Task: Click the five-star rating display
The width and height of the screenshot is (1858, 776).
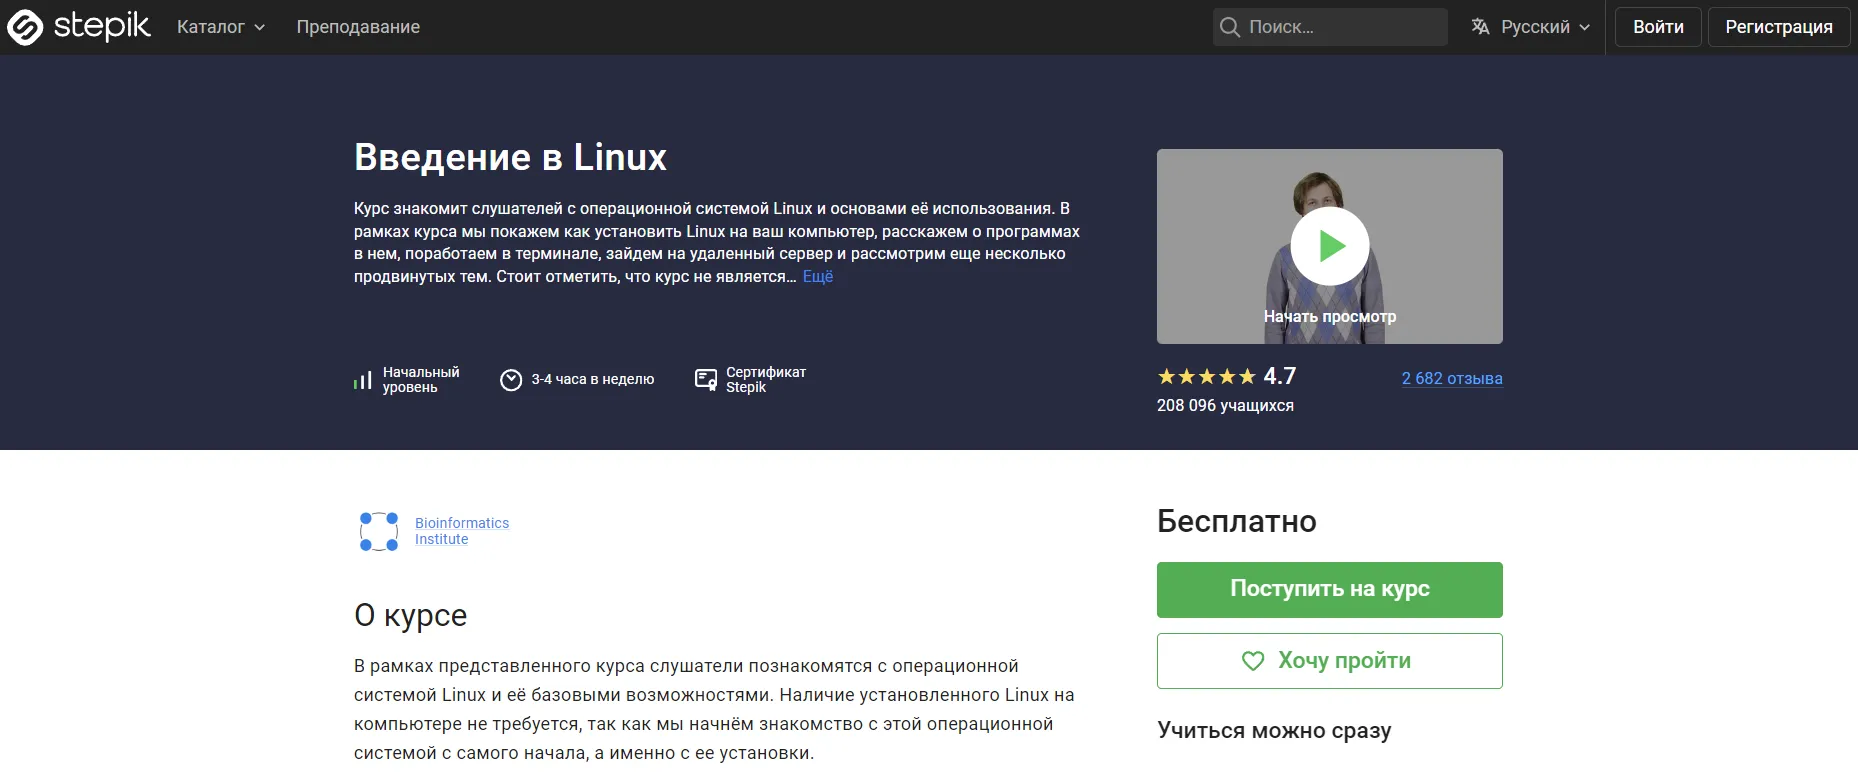Action: pos(1206,377)
